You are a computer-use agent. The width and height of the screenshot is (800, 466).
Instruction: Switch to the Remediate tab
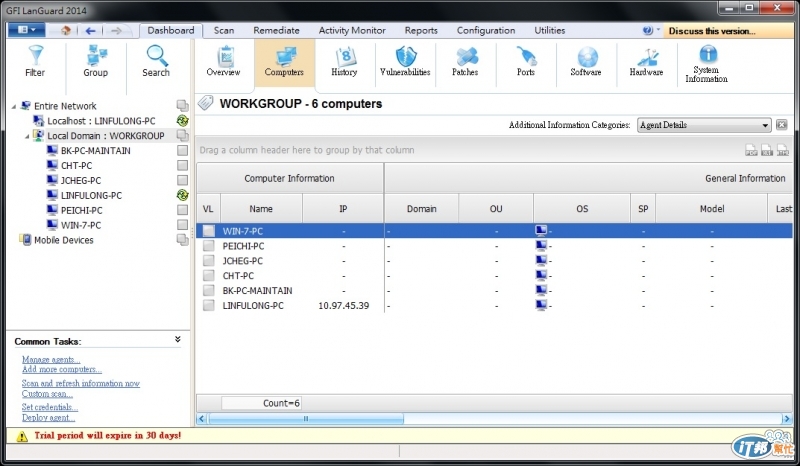277,31
